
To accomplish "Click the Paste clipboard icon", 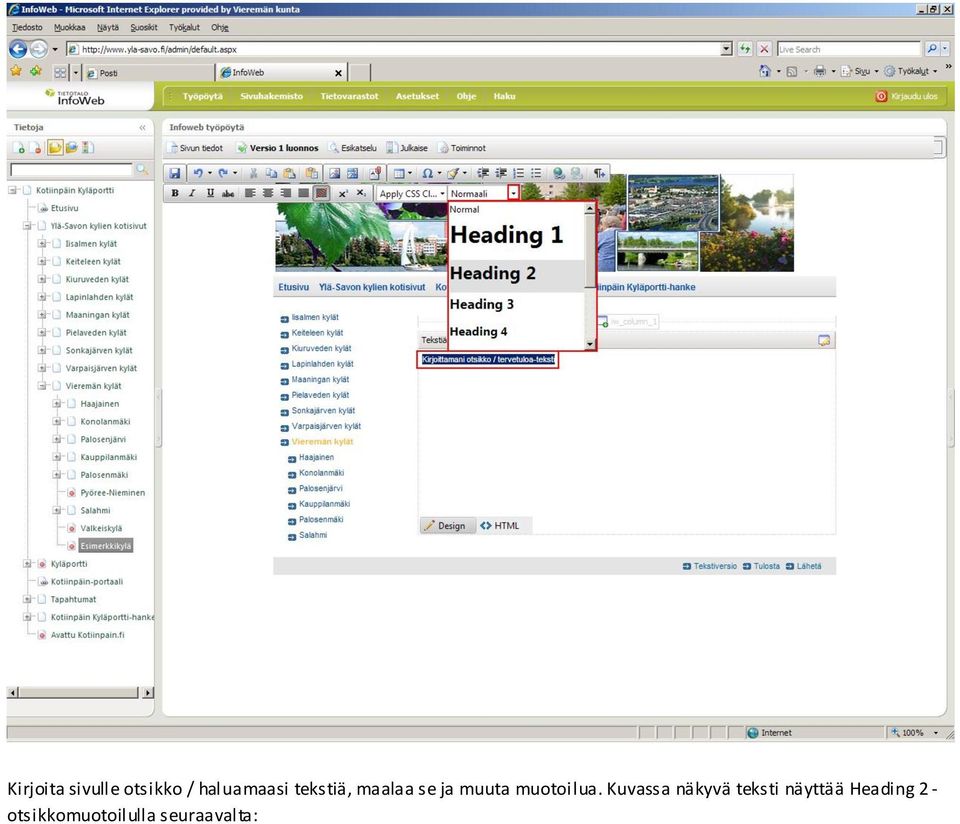I will click(289, 173).
